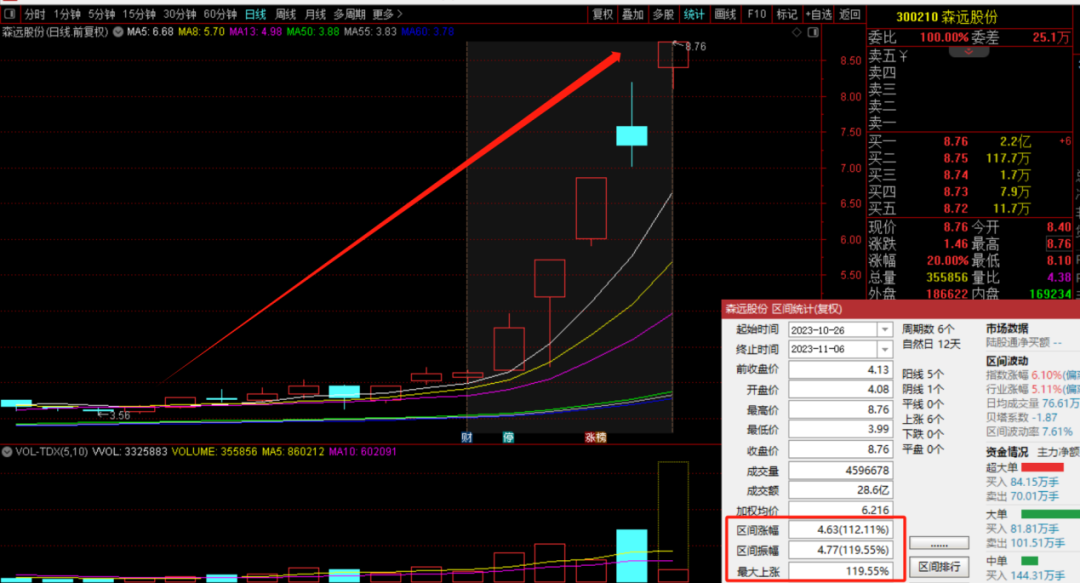Image resolution: width=1080 pixels, height=583 pixels.
Task: Open VOL-TDX indicator settings circle icon
Action: tap(7, 452)
